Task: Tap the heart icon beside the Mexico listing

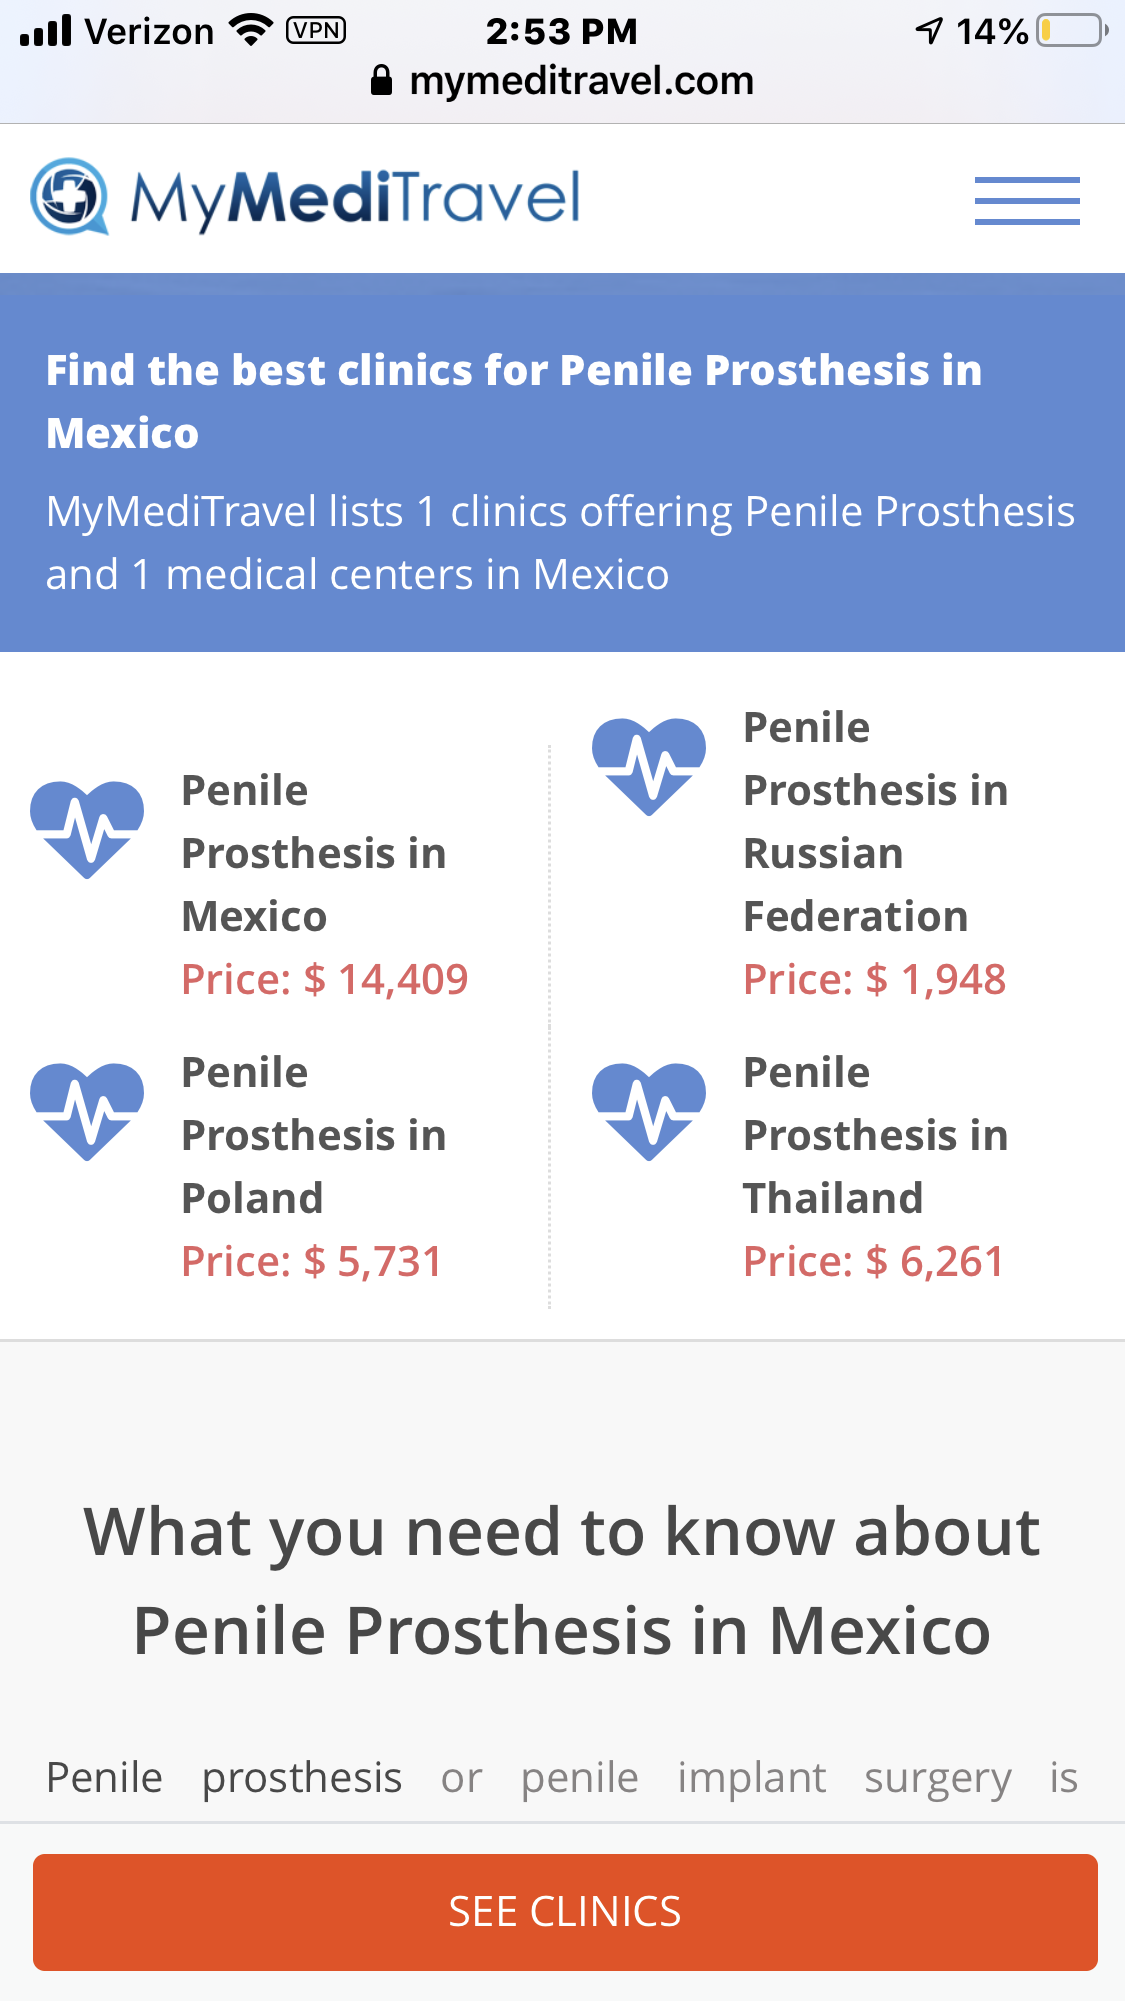Action: point(87,830)
